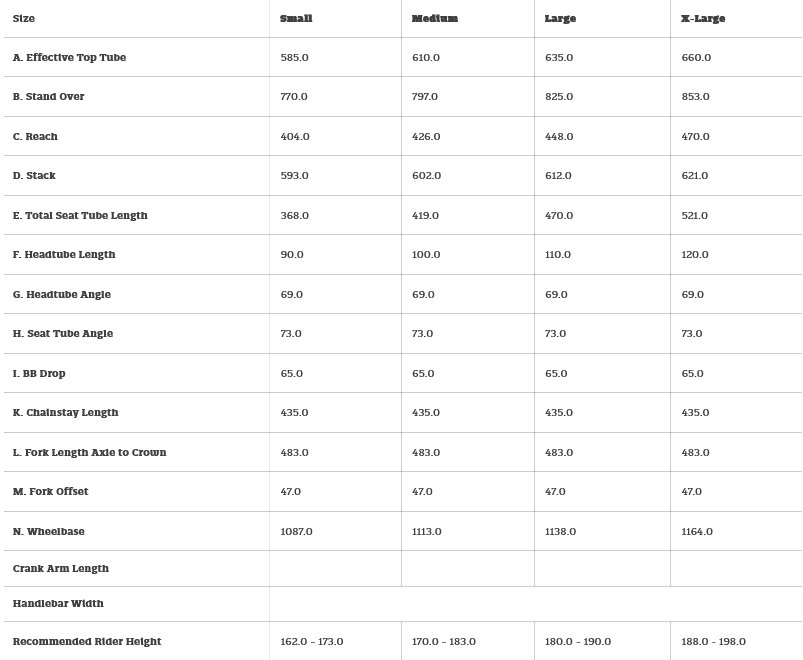Select the E. Total Seat Tube Length label
803x660 pixels.
point(80,216)
